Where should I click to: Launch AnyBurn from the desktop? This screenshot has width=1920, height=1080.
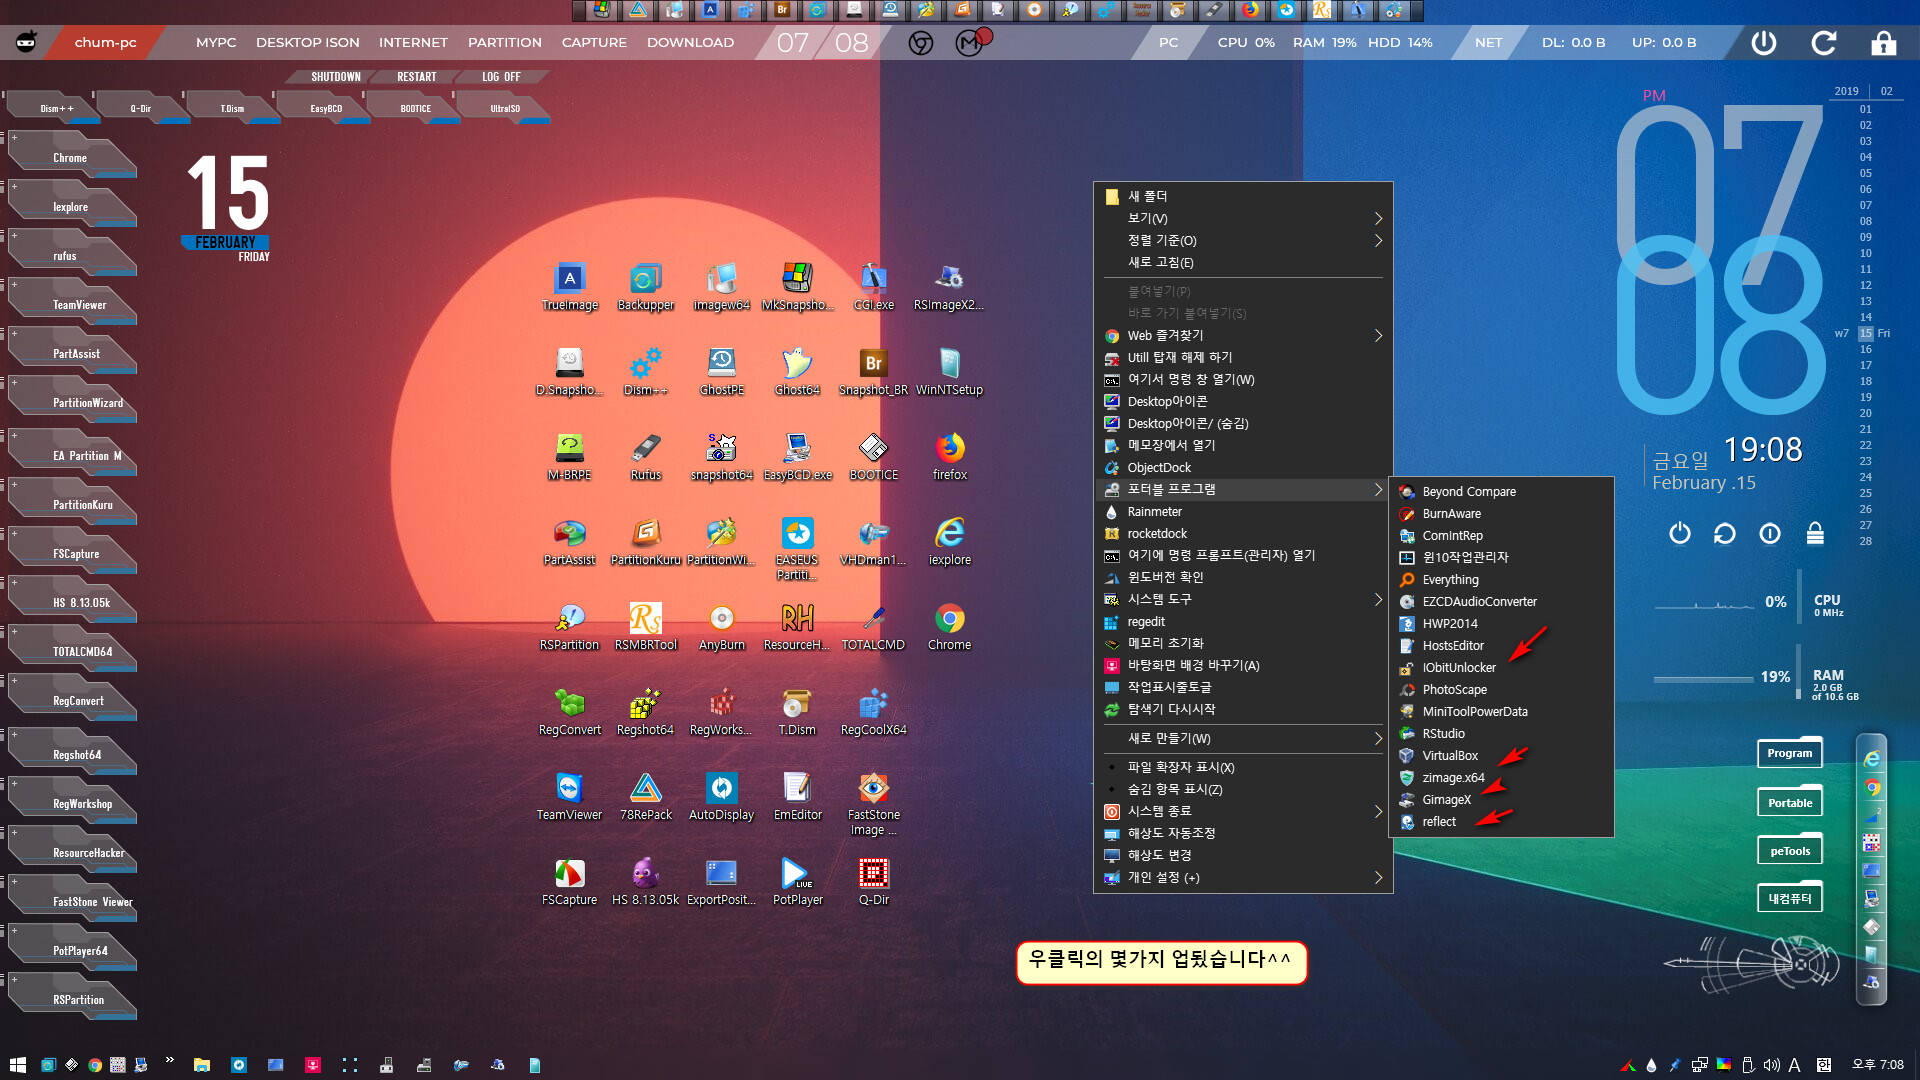(x=721, y=627)
